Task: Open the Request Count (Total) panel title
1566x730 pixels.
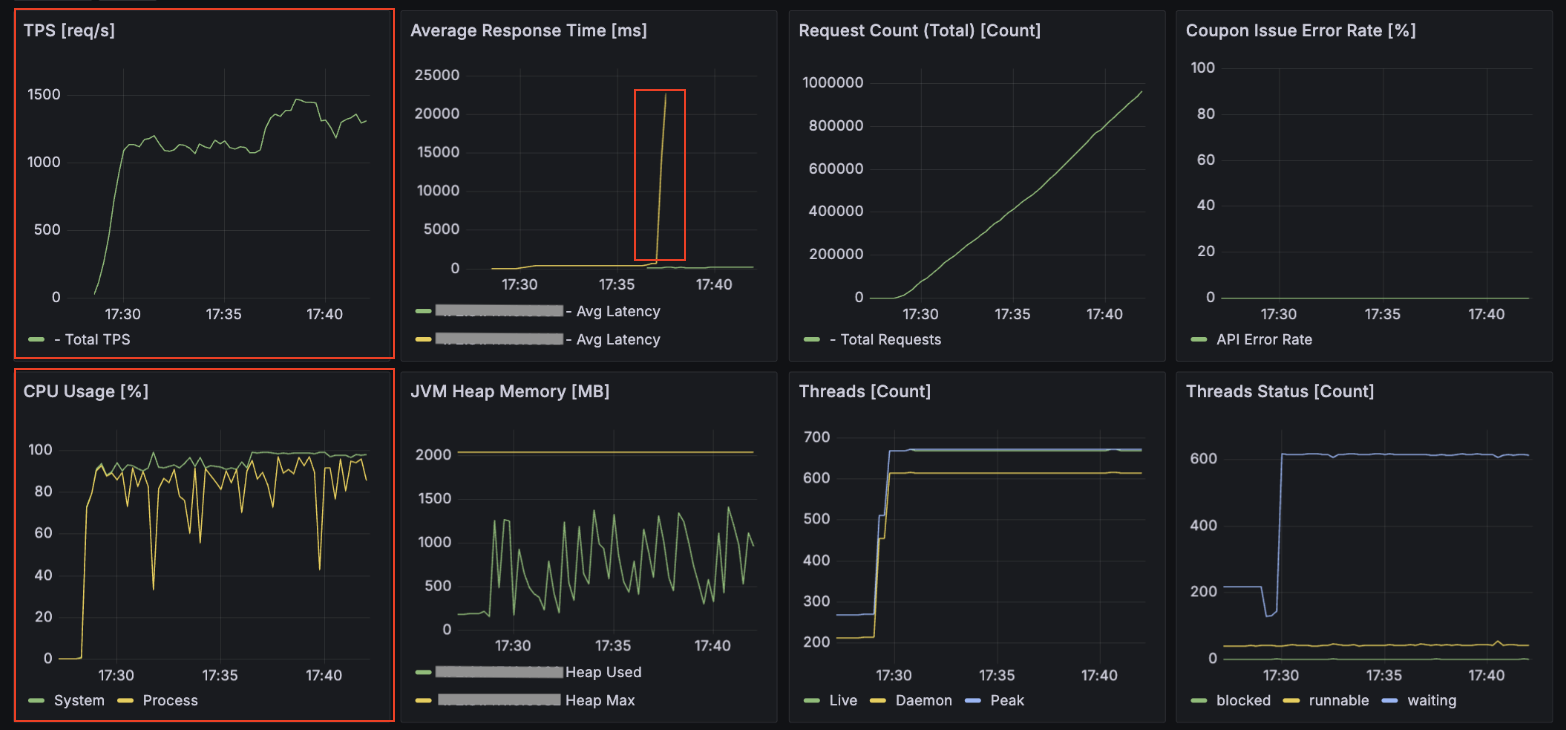Action: pos(919,30)
